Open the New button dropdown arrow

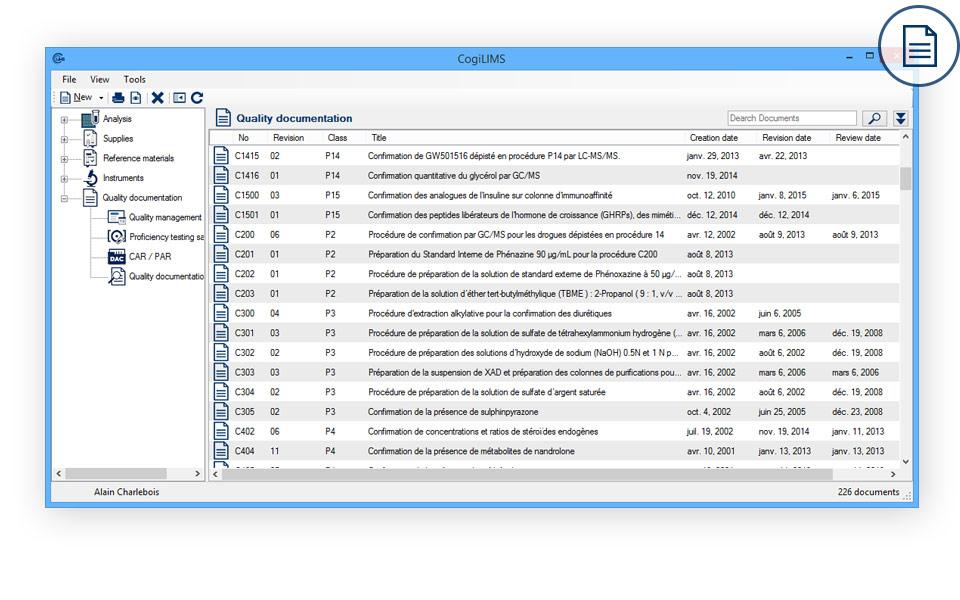100,97
